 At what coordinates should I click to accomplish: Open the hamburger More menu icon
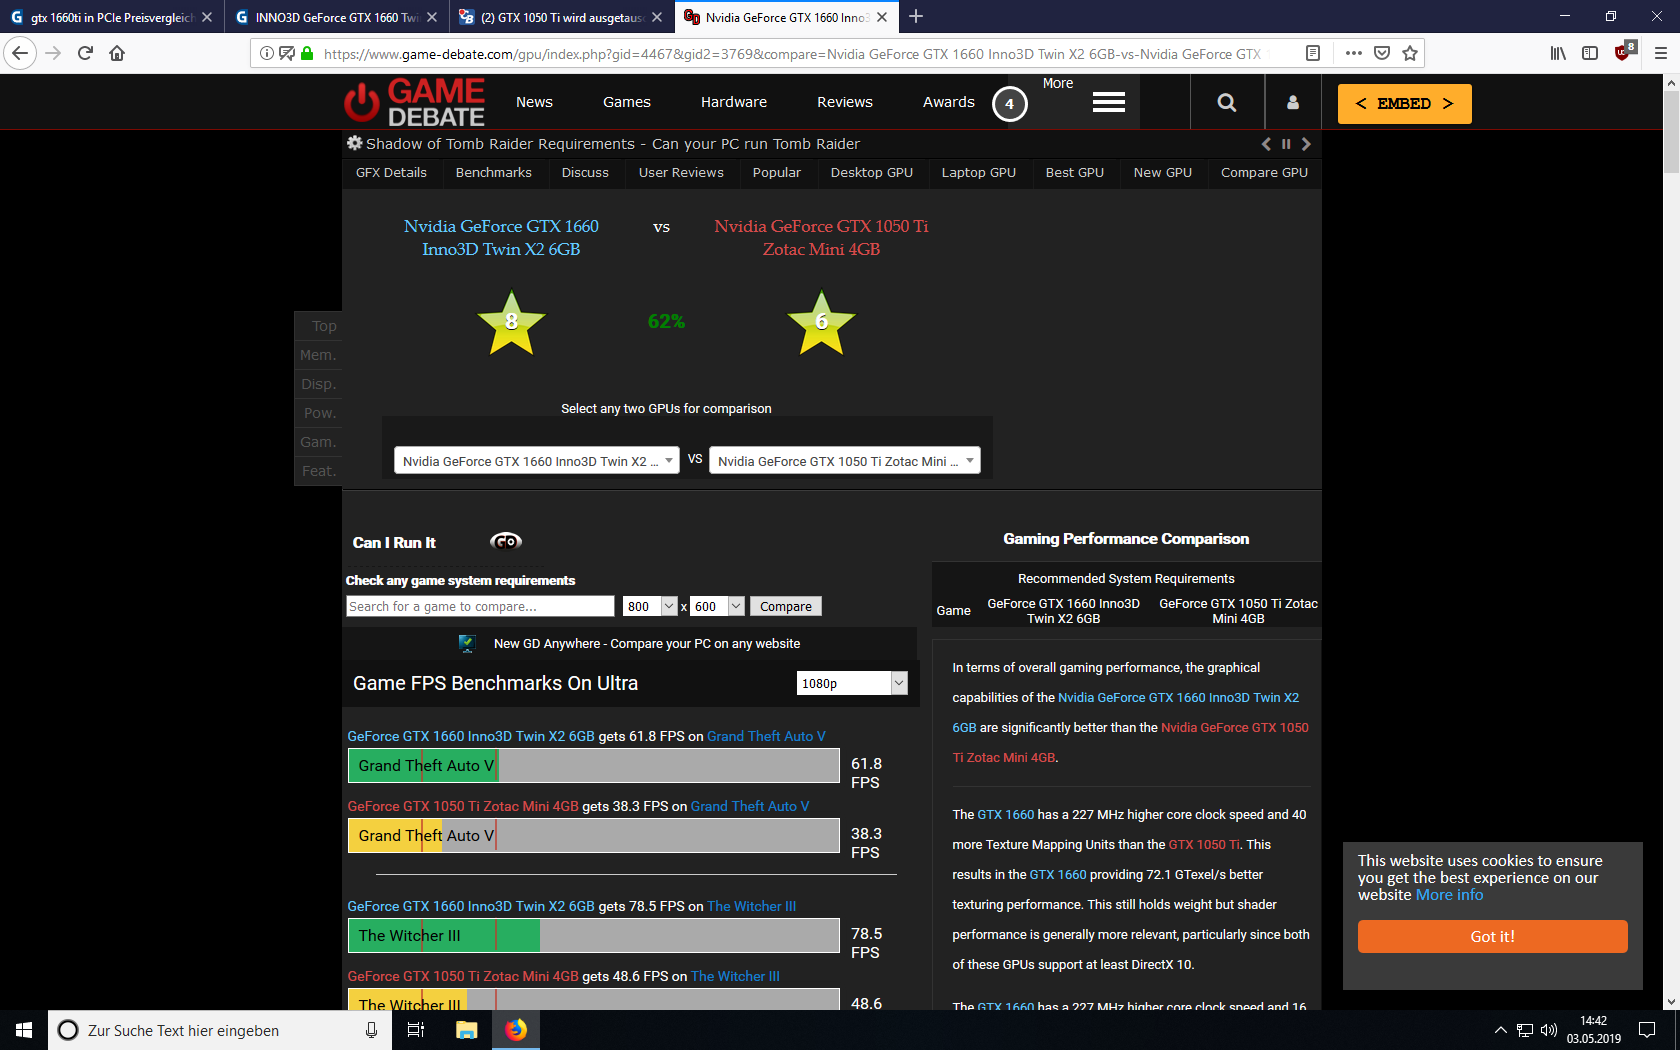(x=1108, y=102)
